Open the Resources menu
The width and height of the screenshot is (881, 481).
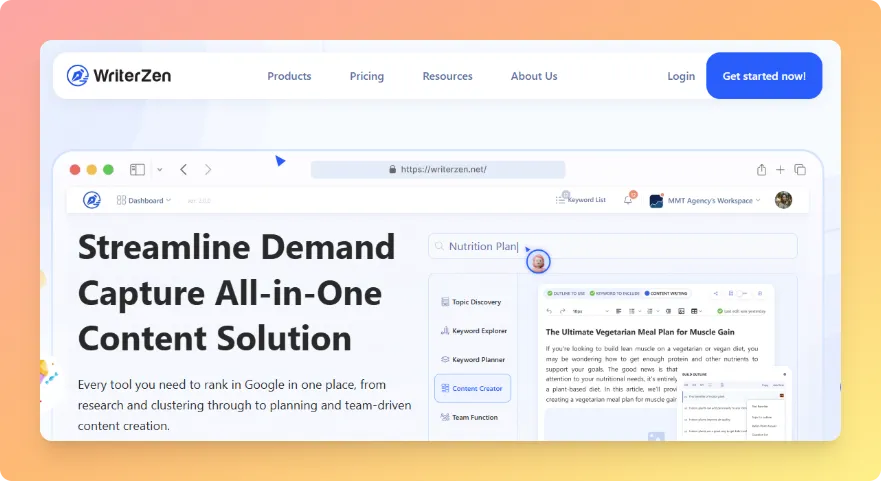[447, 76]
